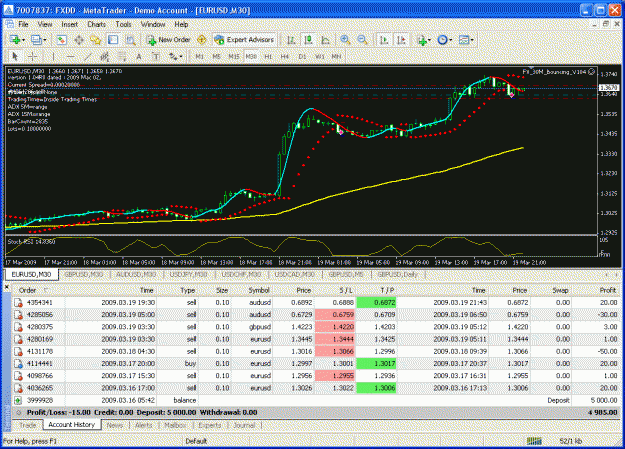Toggle chart Auto Scroll
625x449 pixels.
[x=384, y=40]
